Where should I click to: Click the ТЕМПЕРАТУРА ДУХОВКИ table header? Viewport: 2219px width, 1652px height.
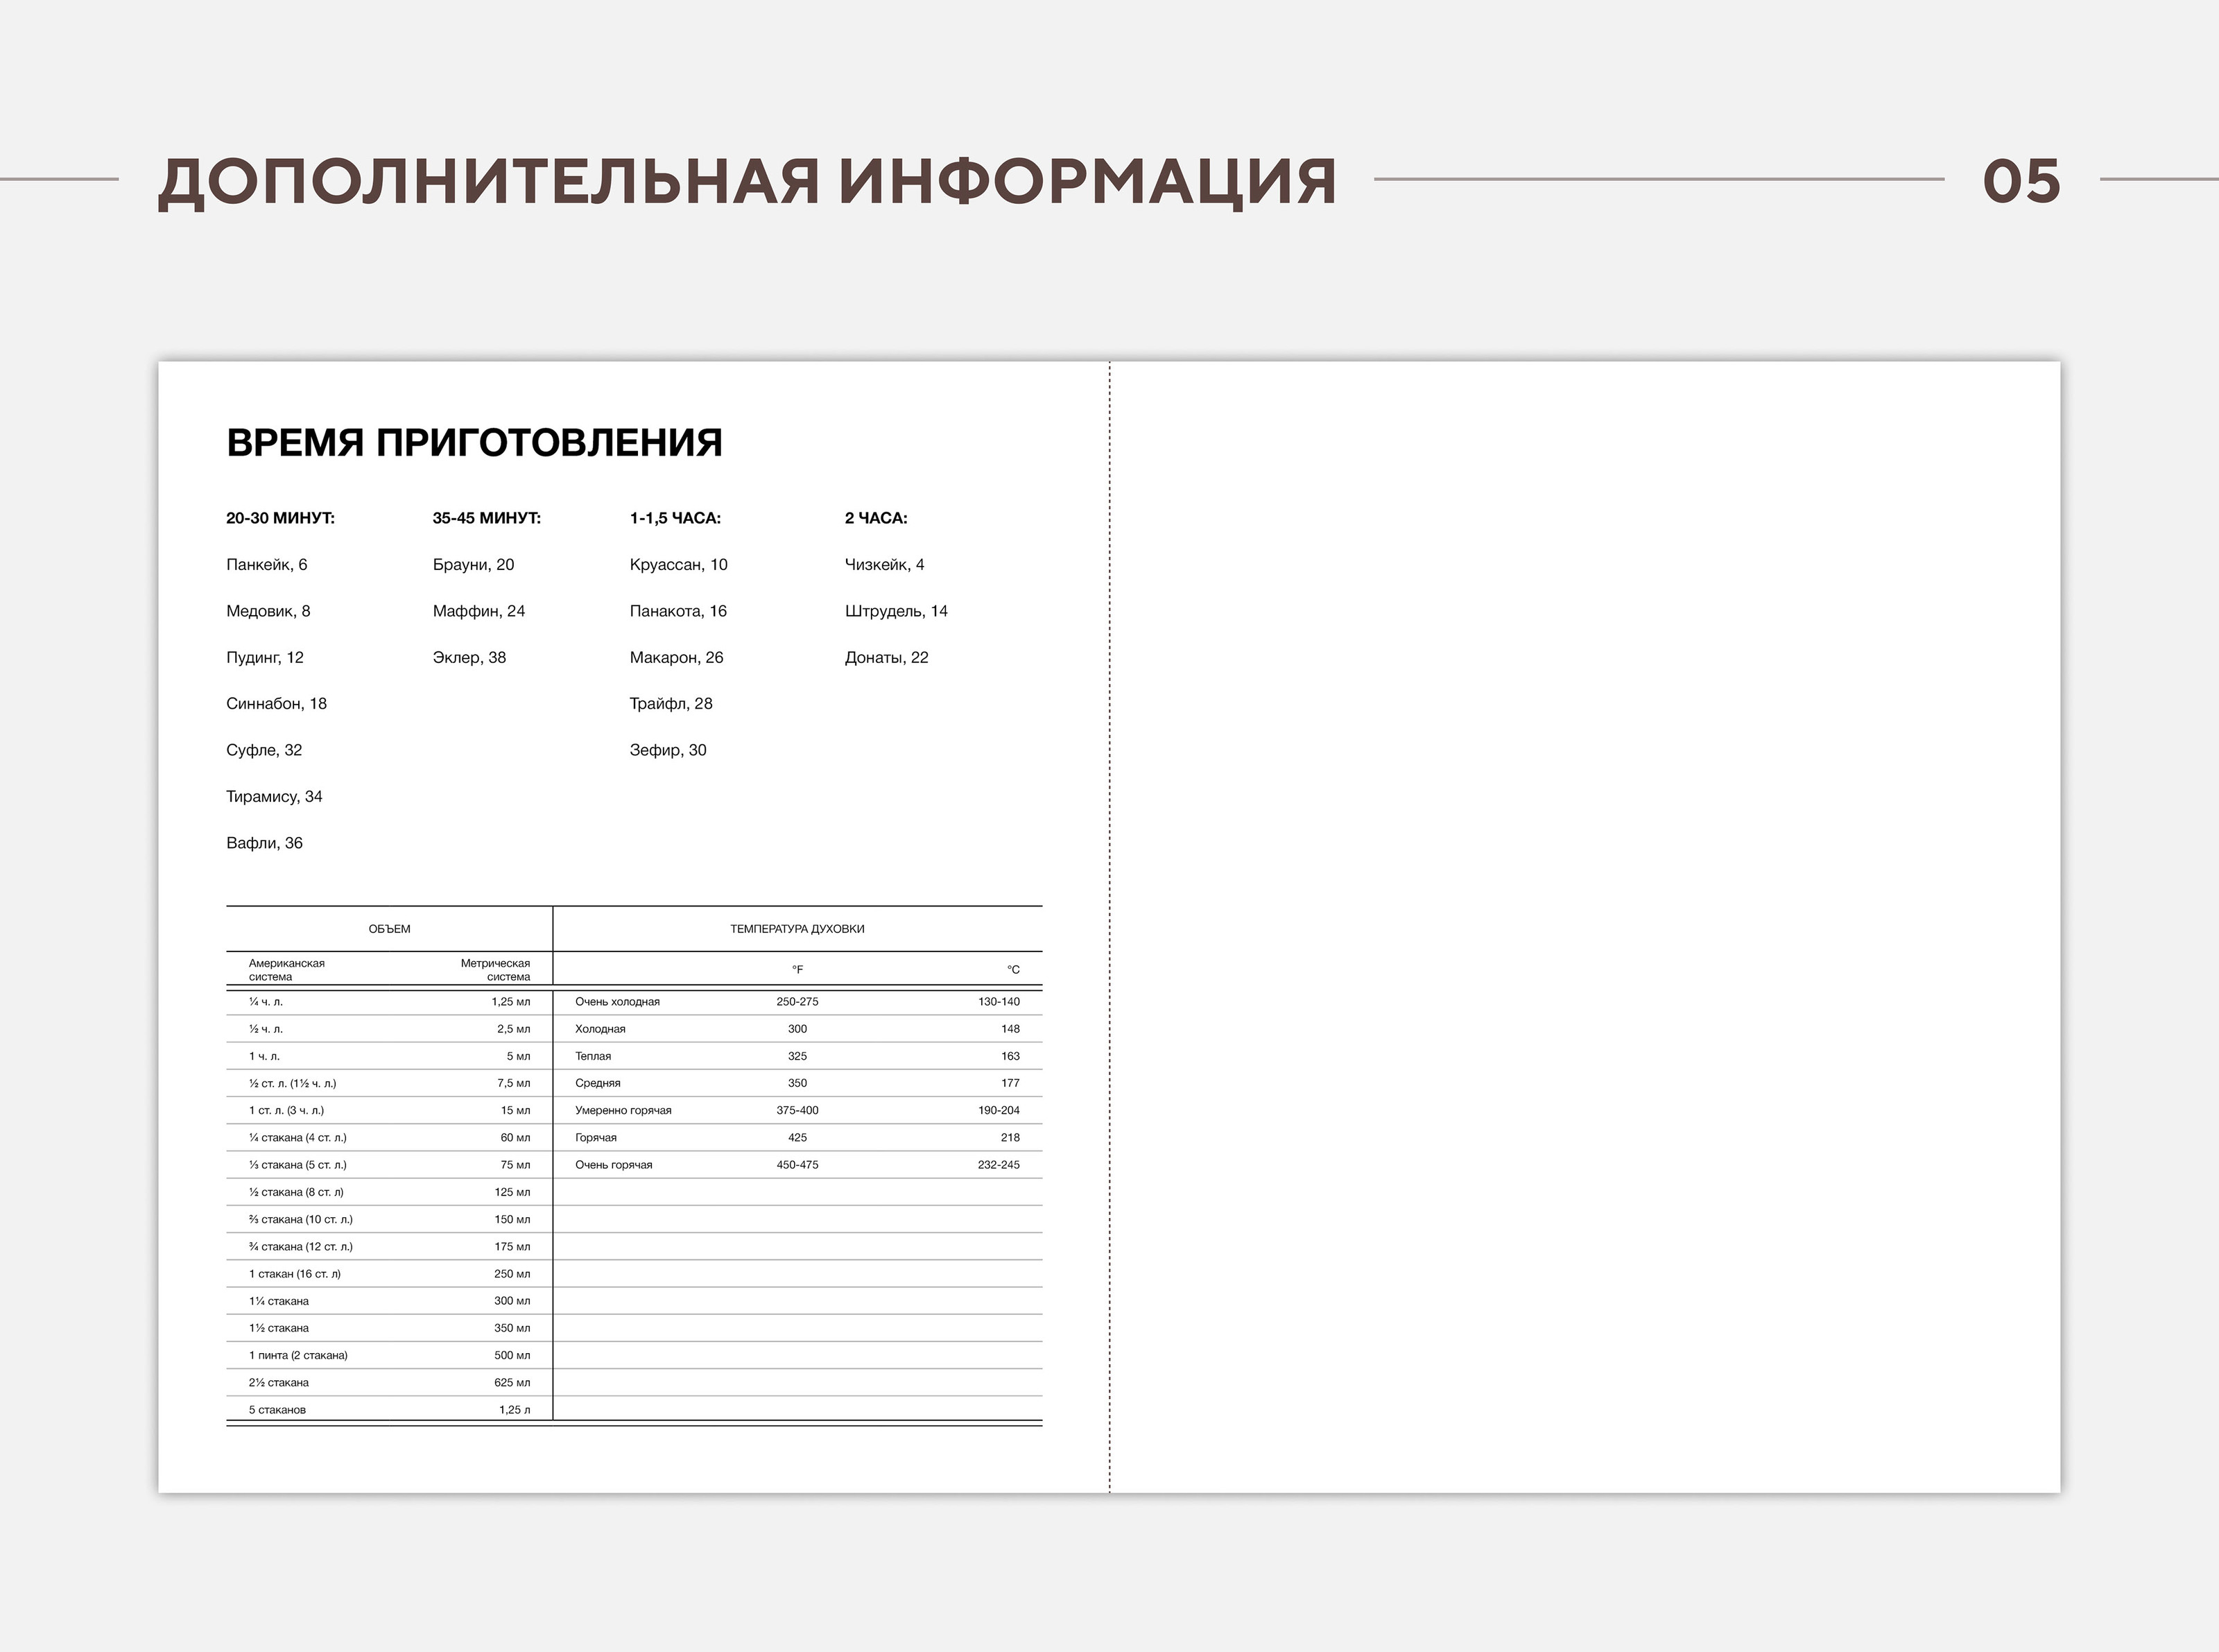(x=797, y=929)
